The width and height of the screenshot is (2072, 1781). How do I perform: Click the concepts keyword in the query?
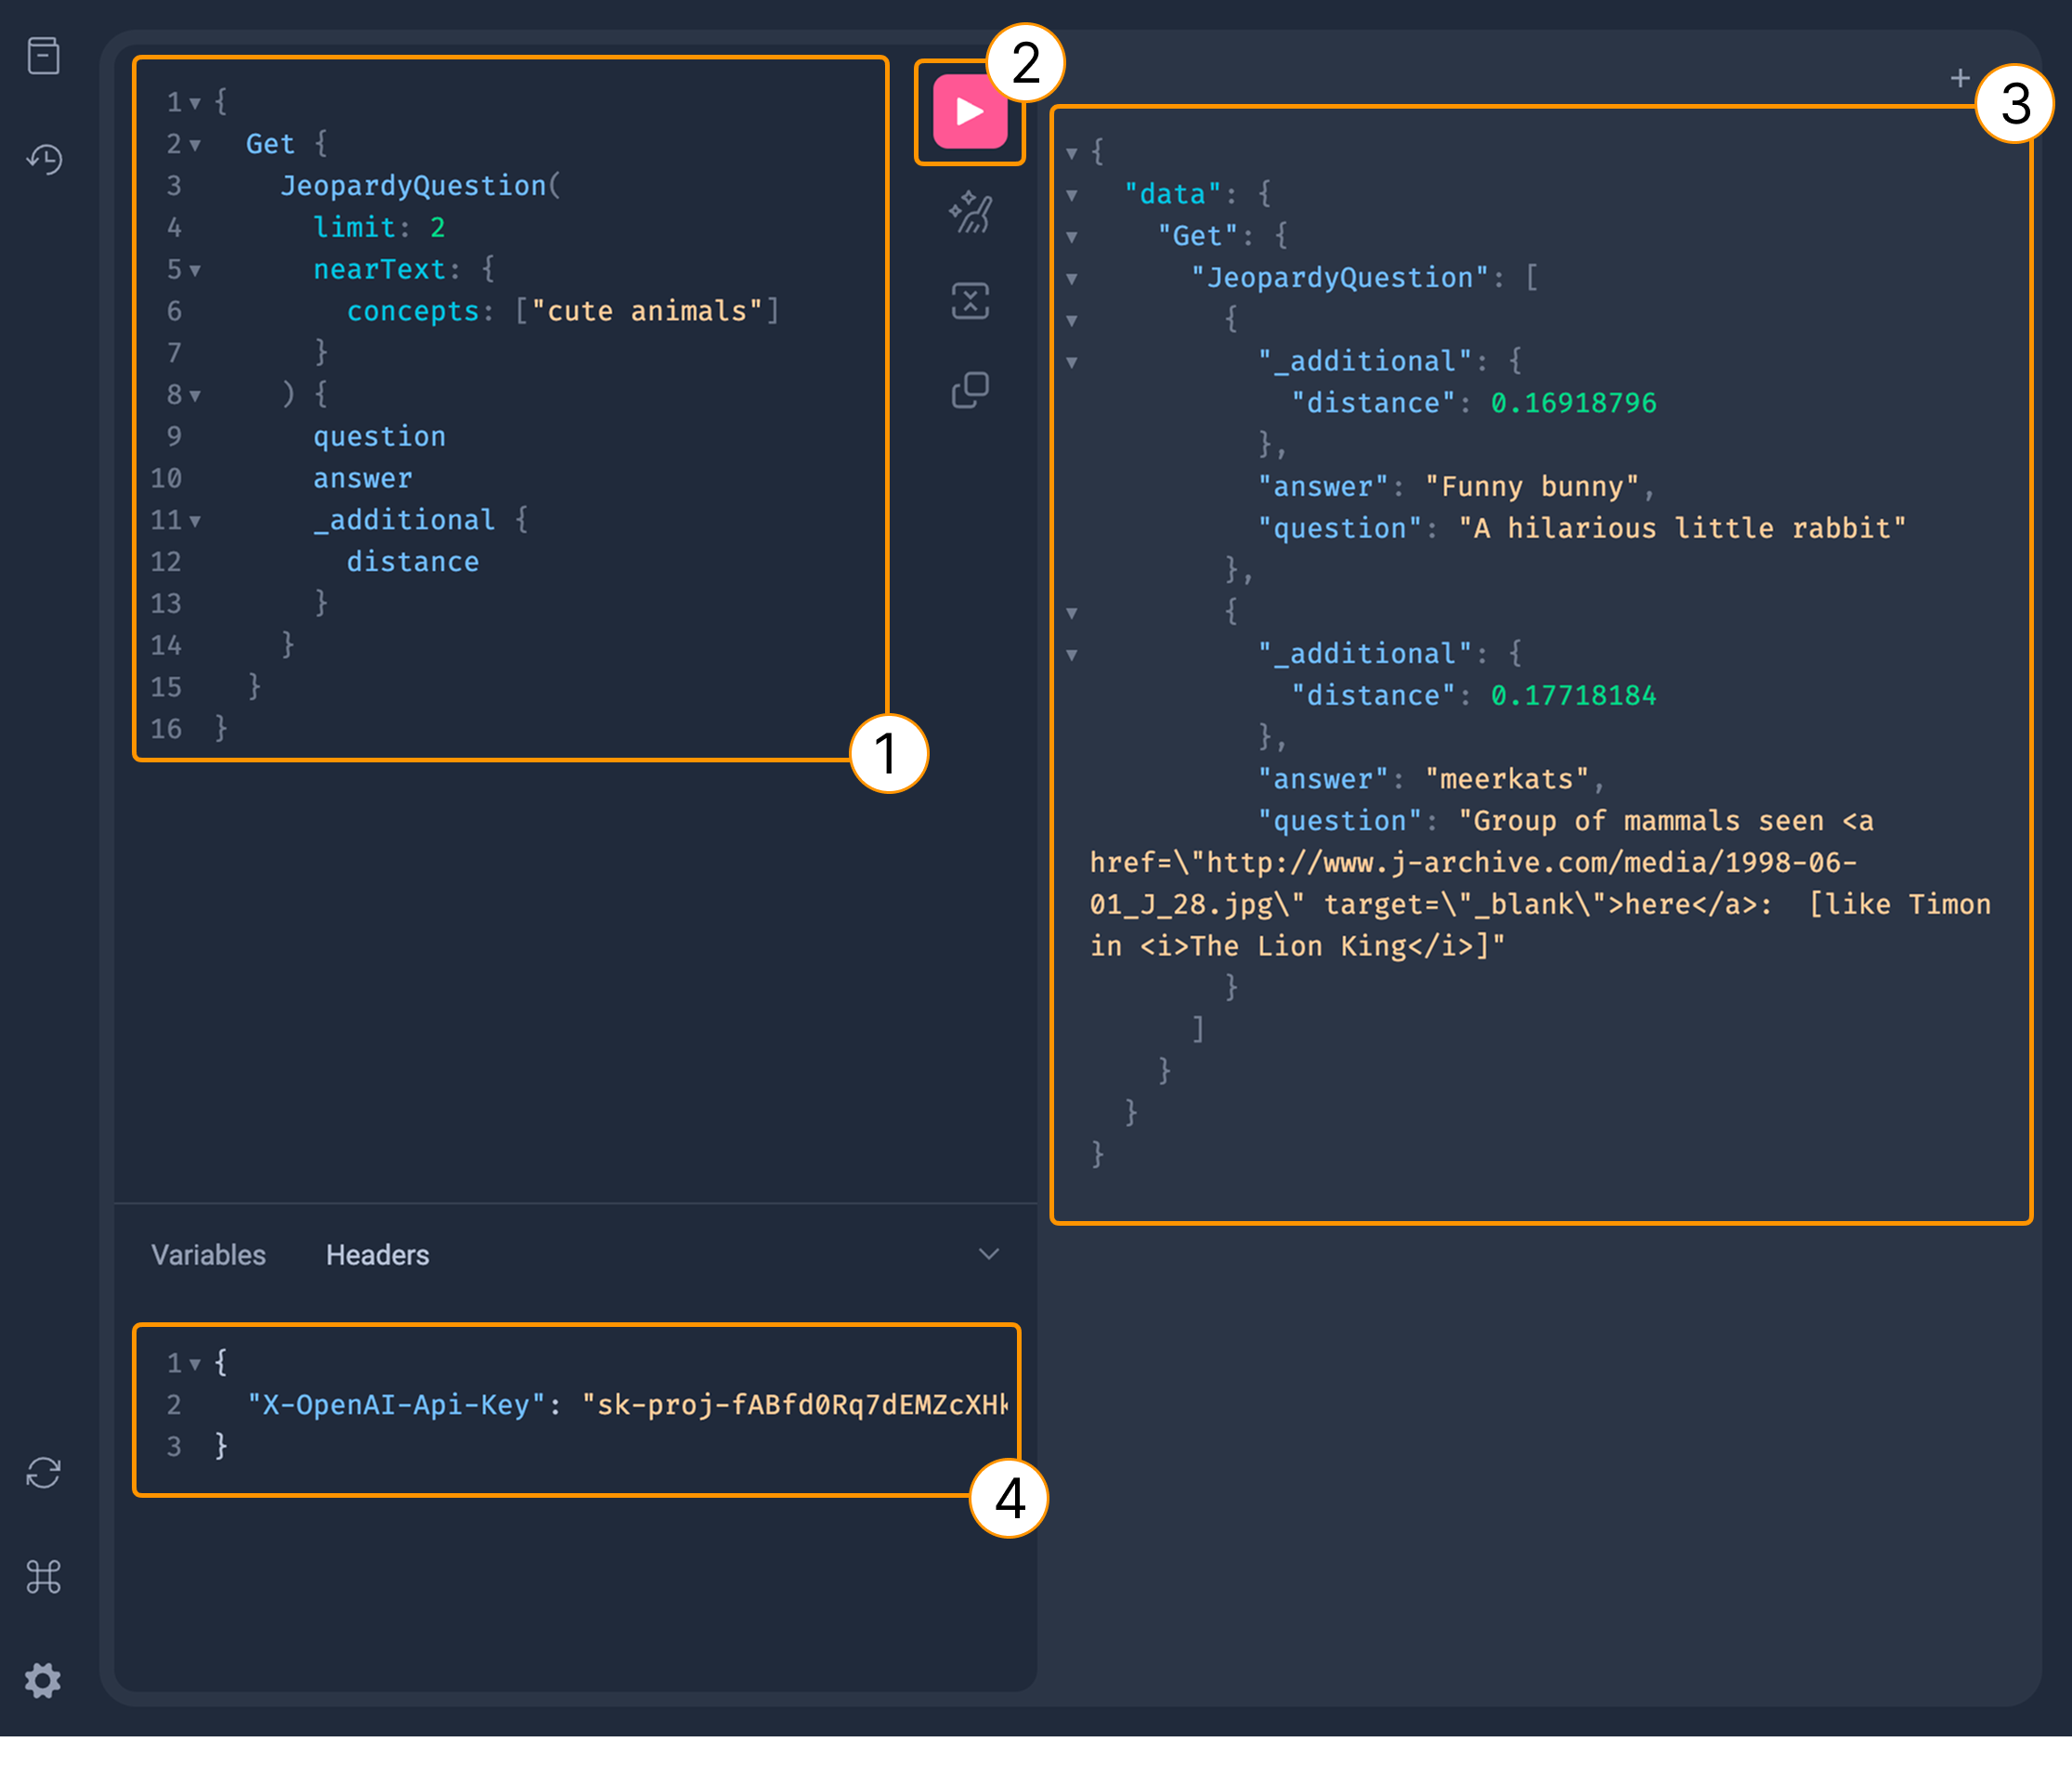coord(412,311)
